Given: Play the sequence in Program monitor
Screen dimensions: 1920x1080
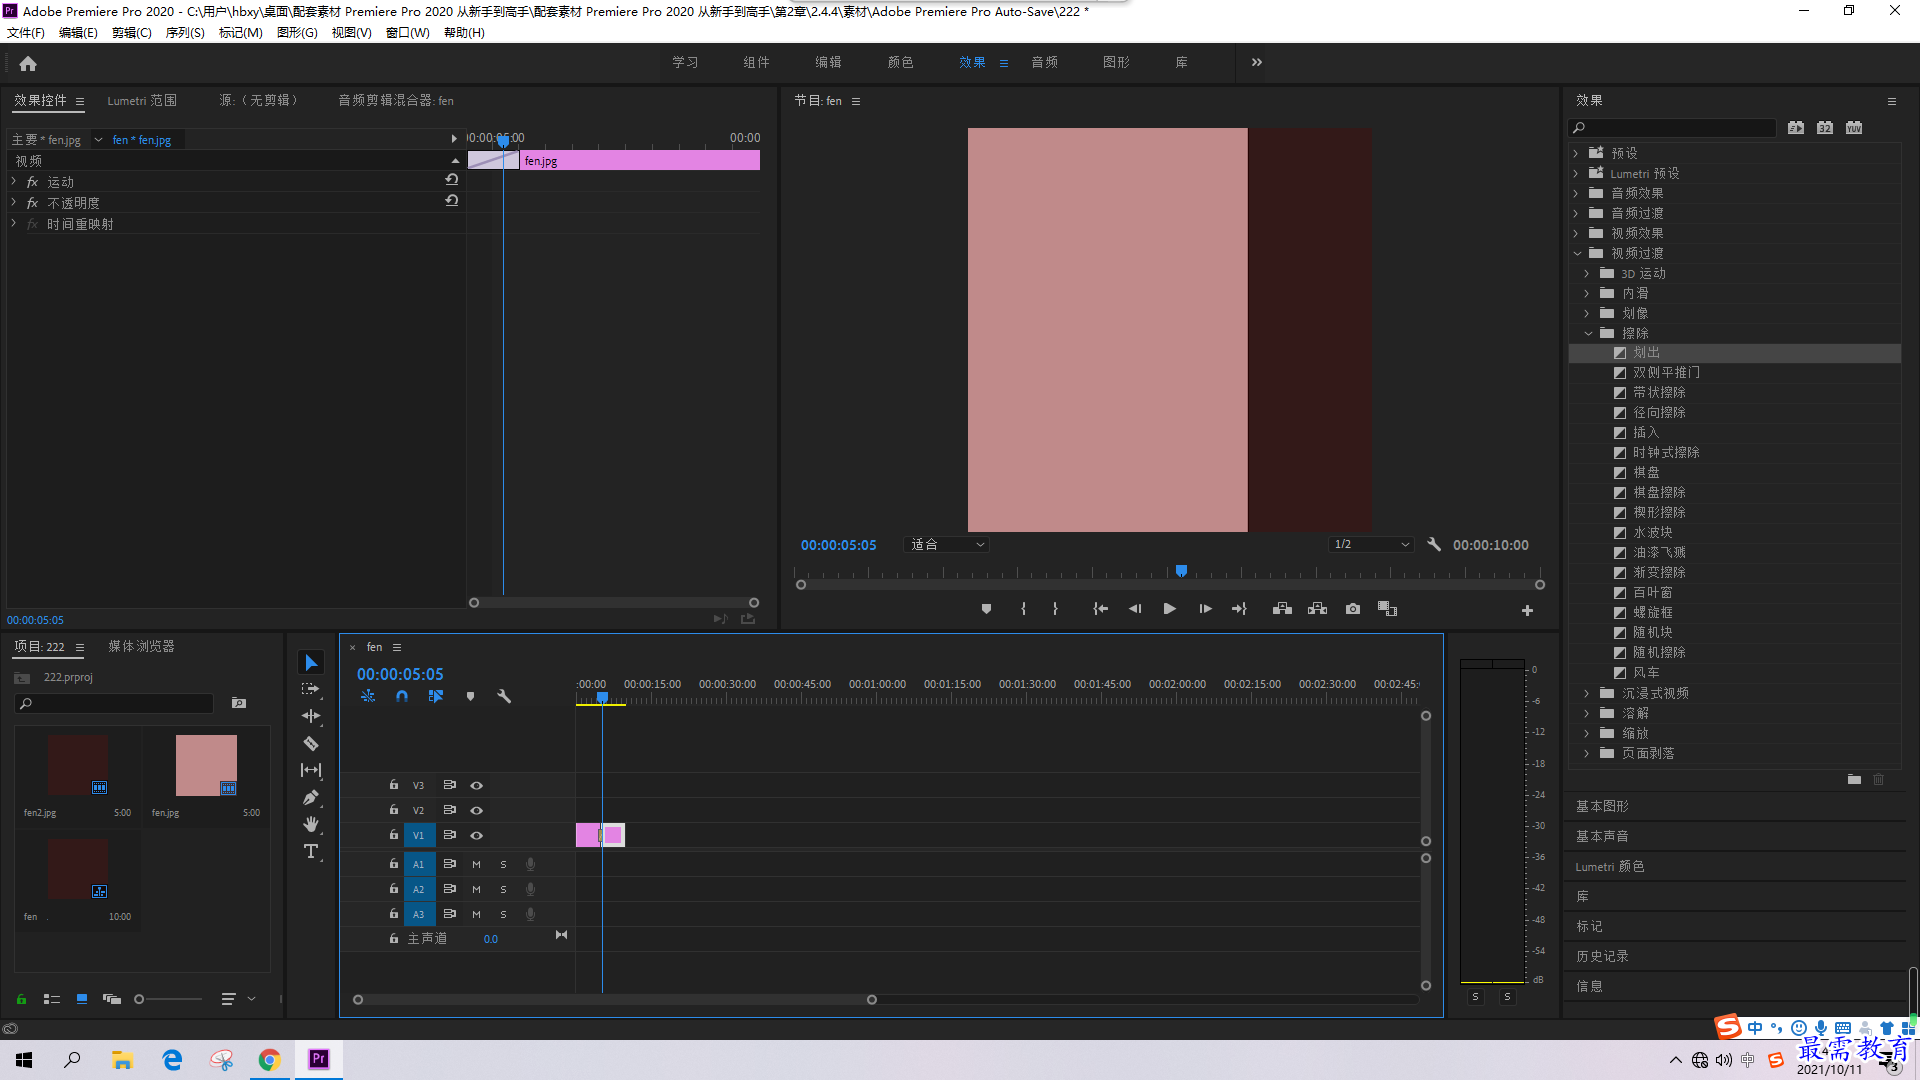Looking at the screenshot, I should [x=1169, y=609].
